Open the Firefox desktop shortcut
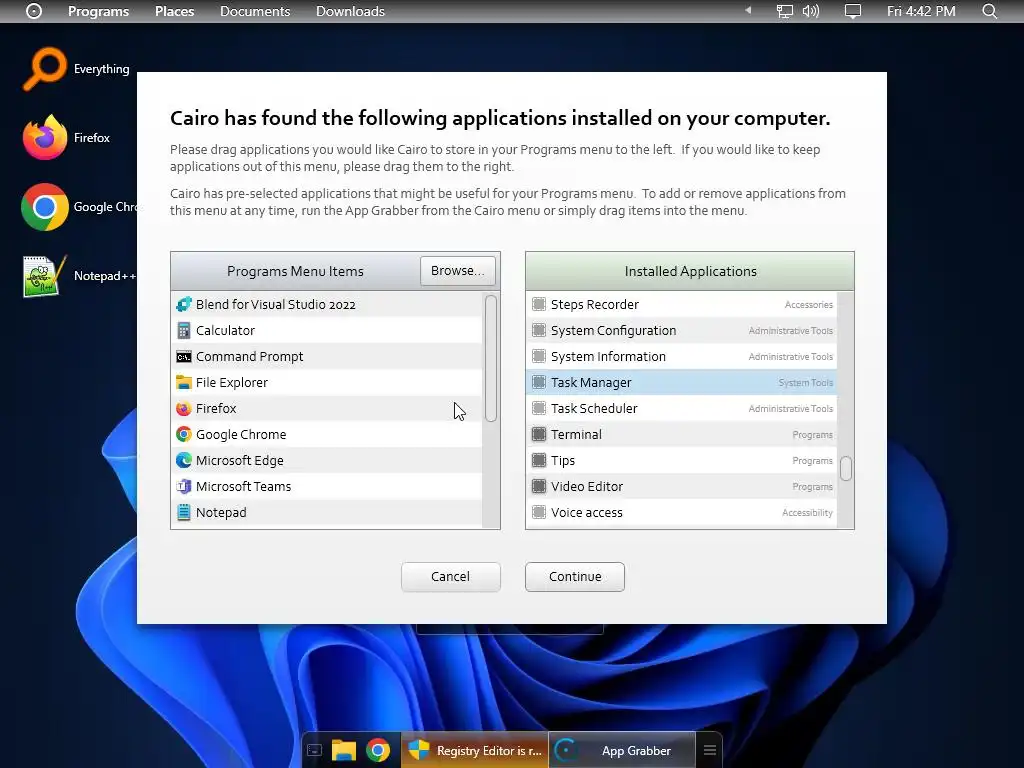Image resolution: width=1024 pixels, height=768 pixels. tap(66, 138)
